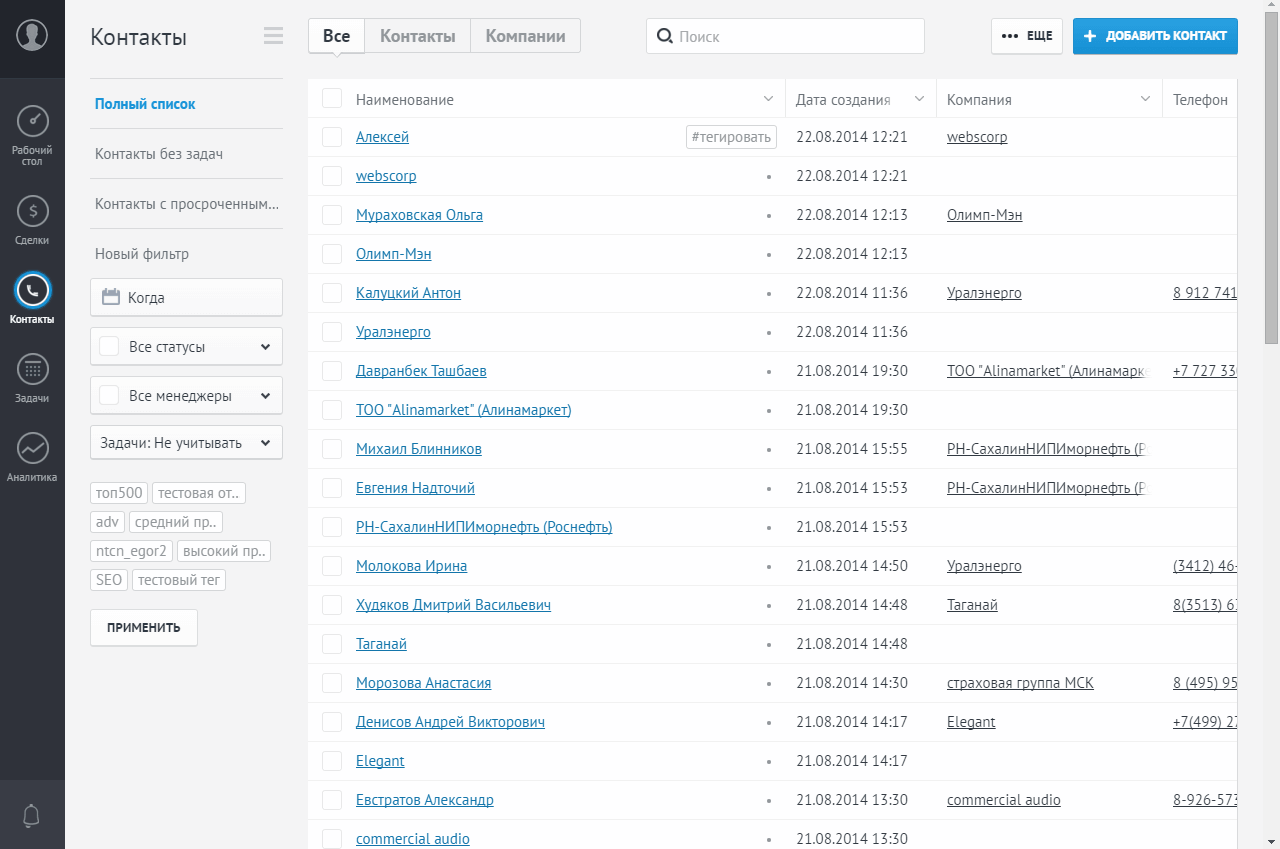
Task: Click the notifications bell icon
Action: 32,815
